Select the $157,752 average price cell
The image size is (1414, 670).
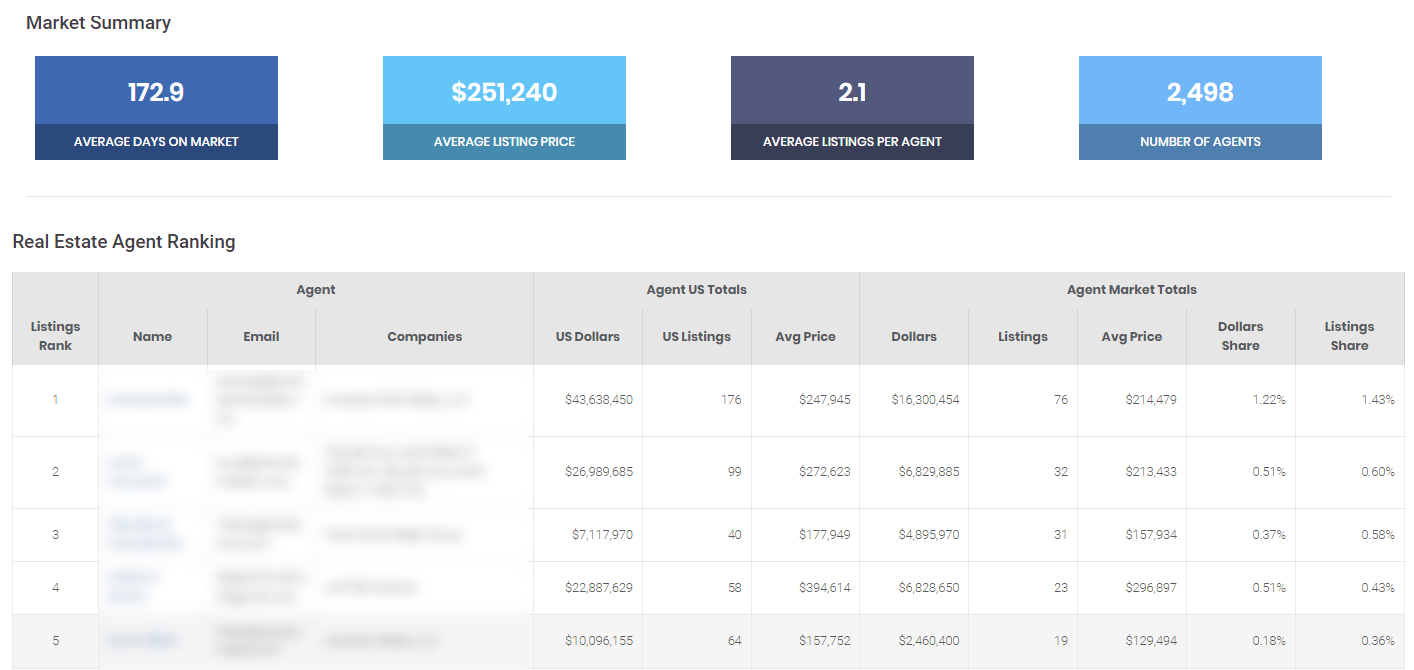pyautogui.click(x=805, y=641)
